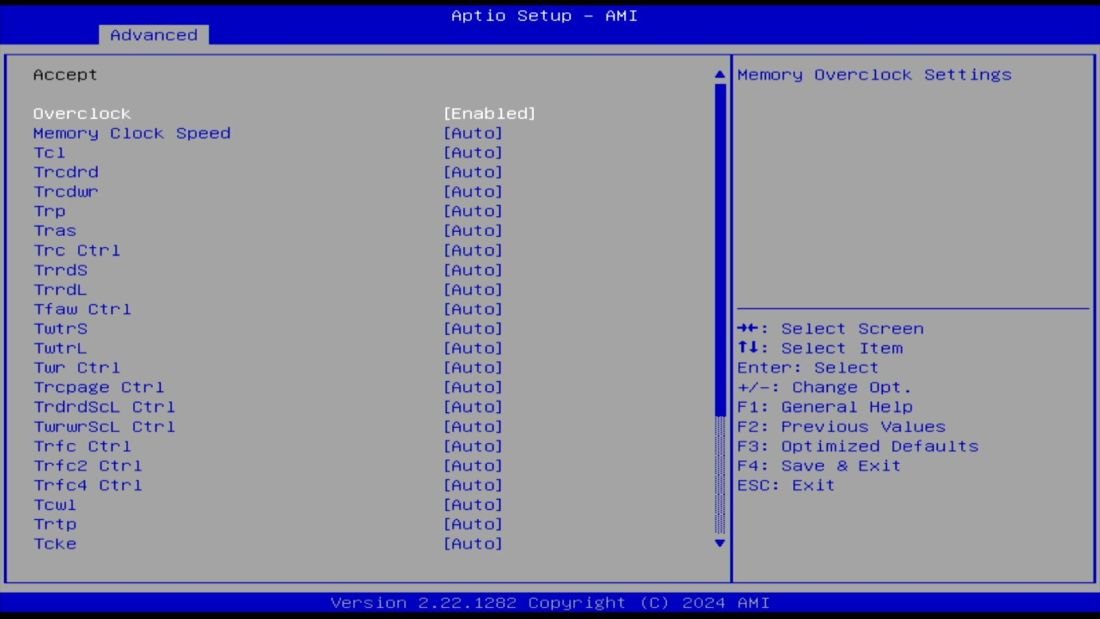Click the F4: Save & Exit hint

point(819,466)
